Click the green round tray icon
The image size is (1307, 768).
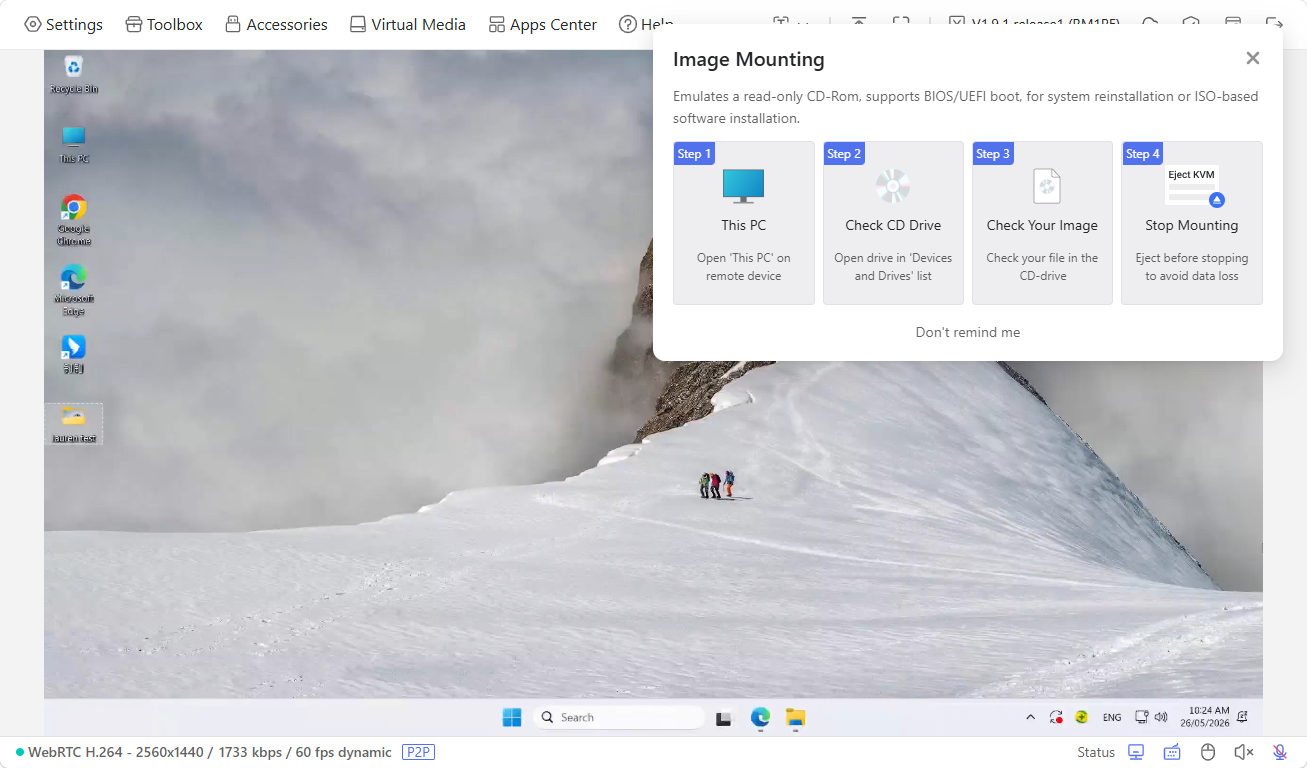[x=1082, y=717]
